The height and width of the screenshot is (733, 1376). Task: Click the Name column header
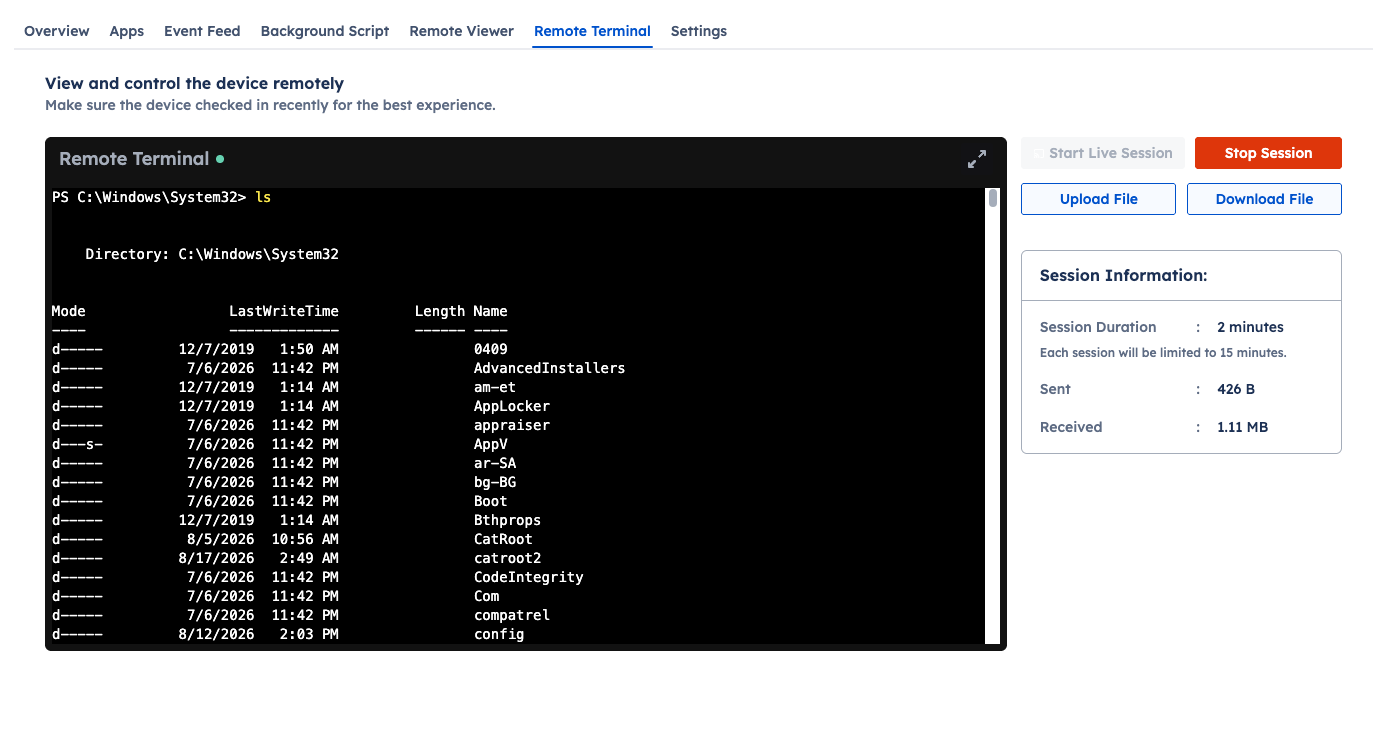click(490, 311)
